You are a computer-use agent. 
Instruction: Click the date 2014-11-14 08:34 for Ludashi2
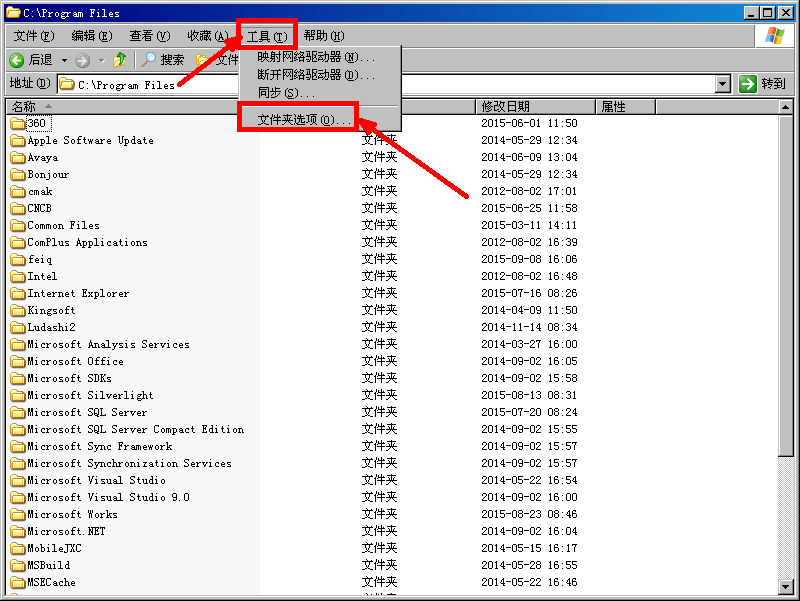(x=529, y=327)
